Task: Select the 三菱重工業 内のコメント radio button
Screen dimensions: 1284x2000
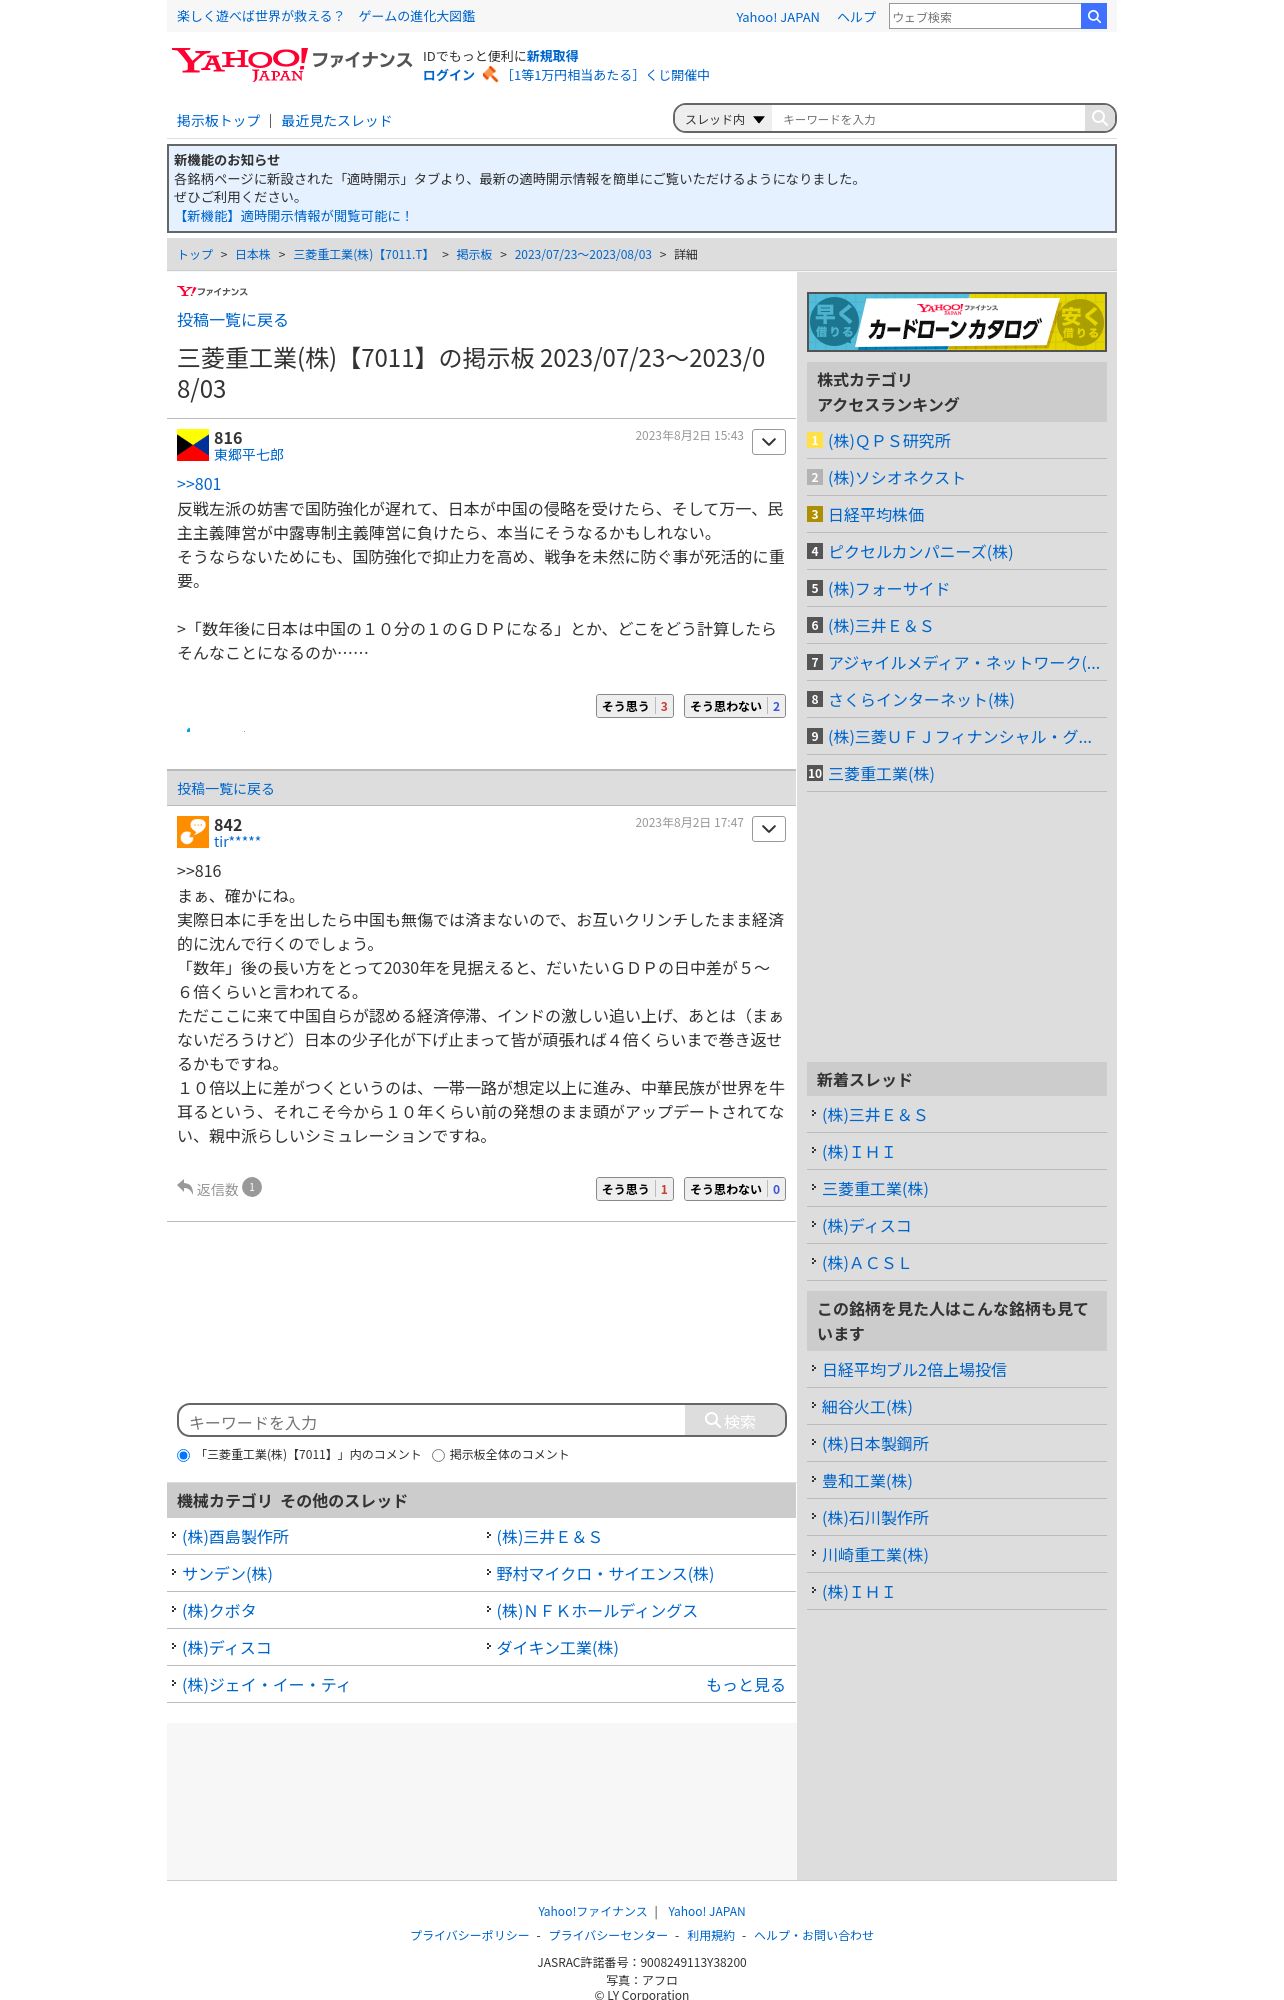Action: point(183,1455)
